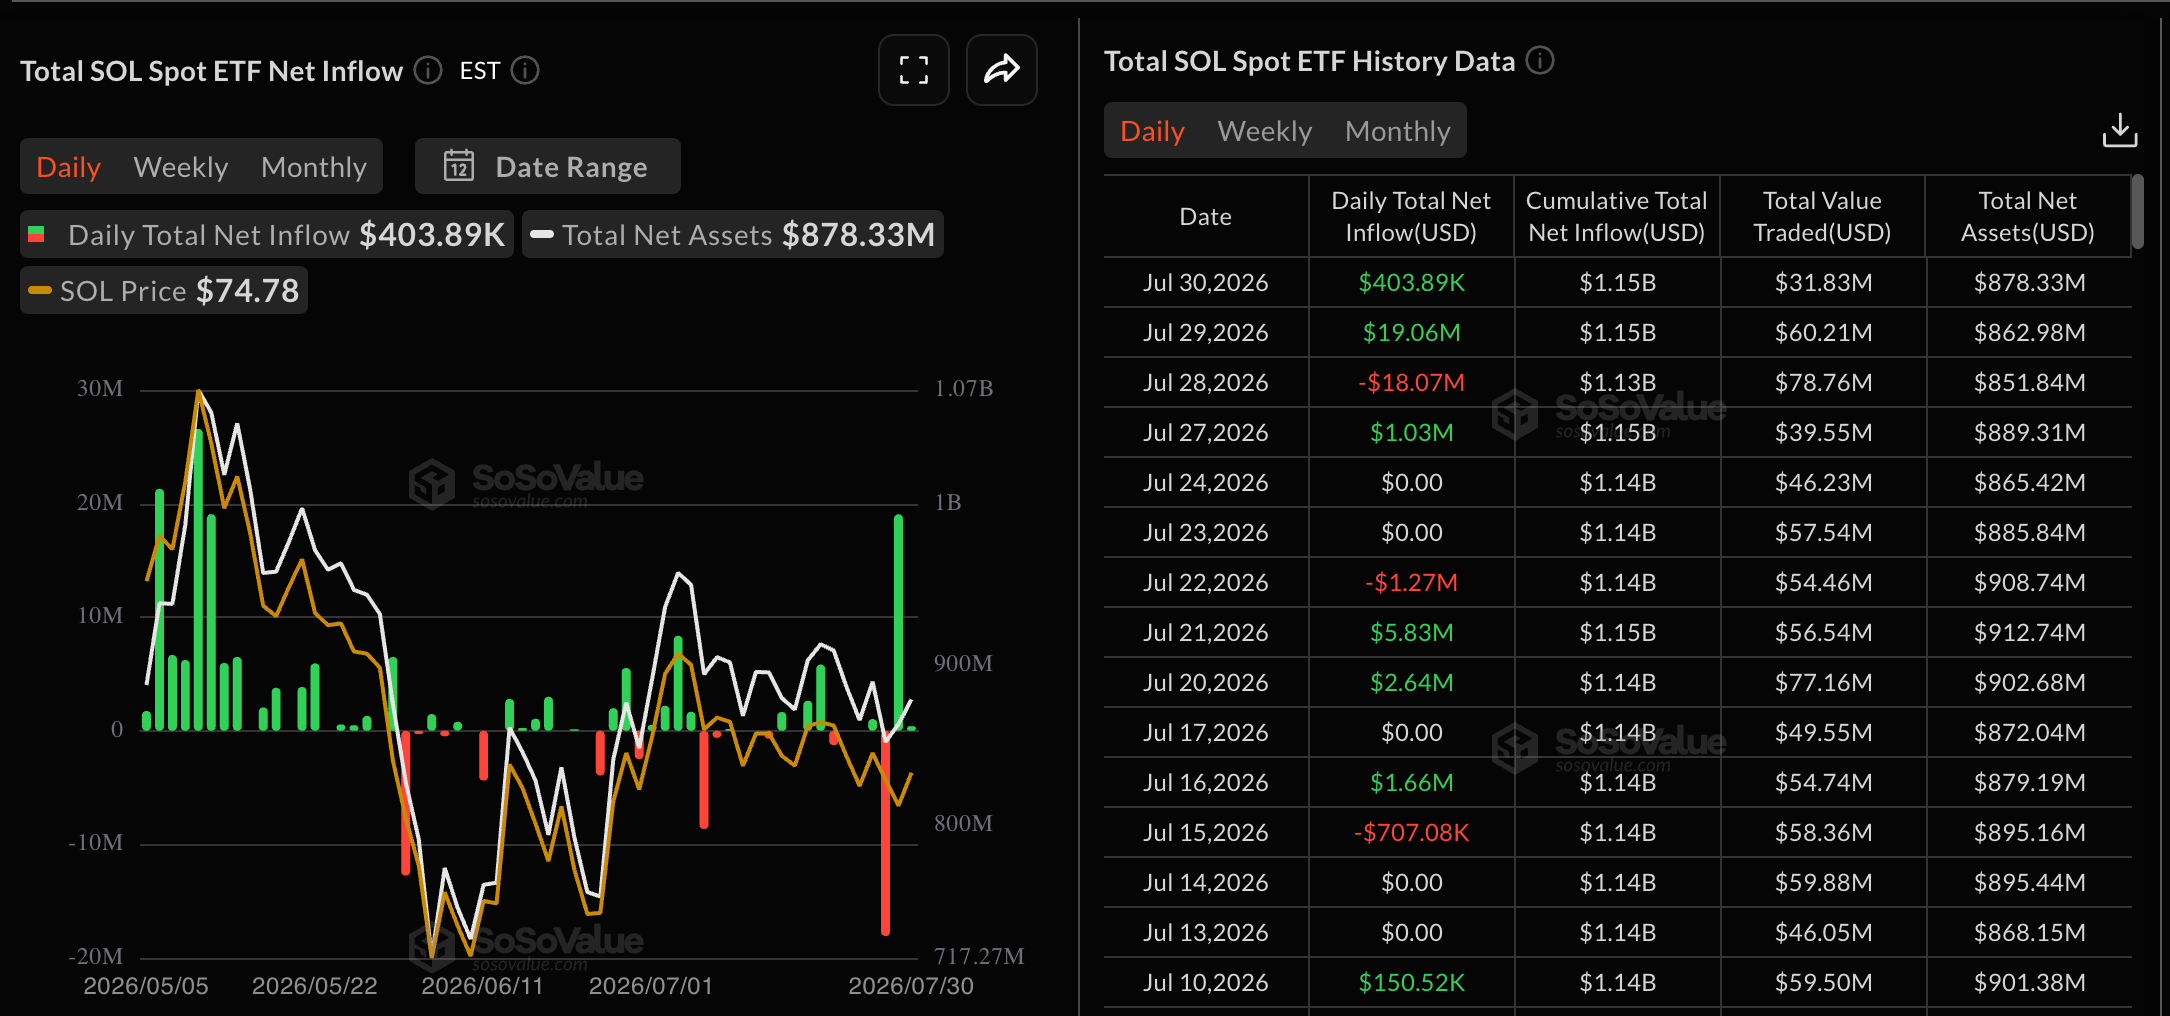Select Daily tab in the chart panel
Viewport: 2170px width, 1016px height.
[x=68, y=167]
